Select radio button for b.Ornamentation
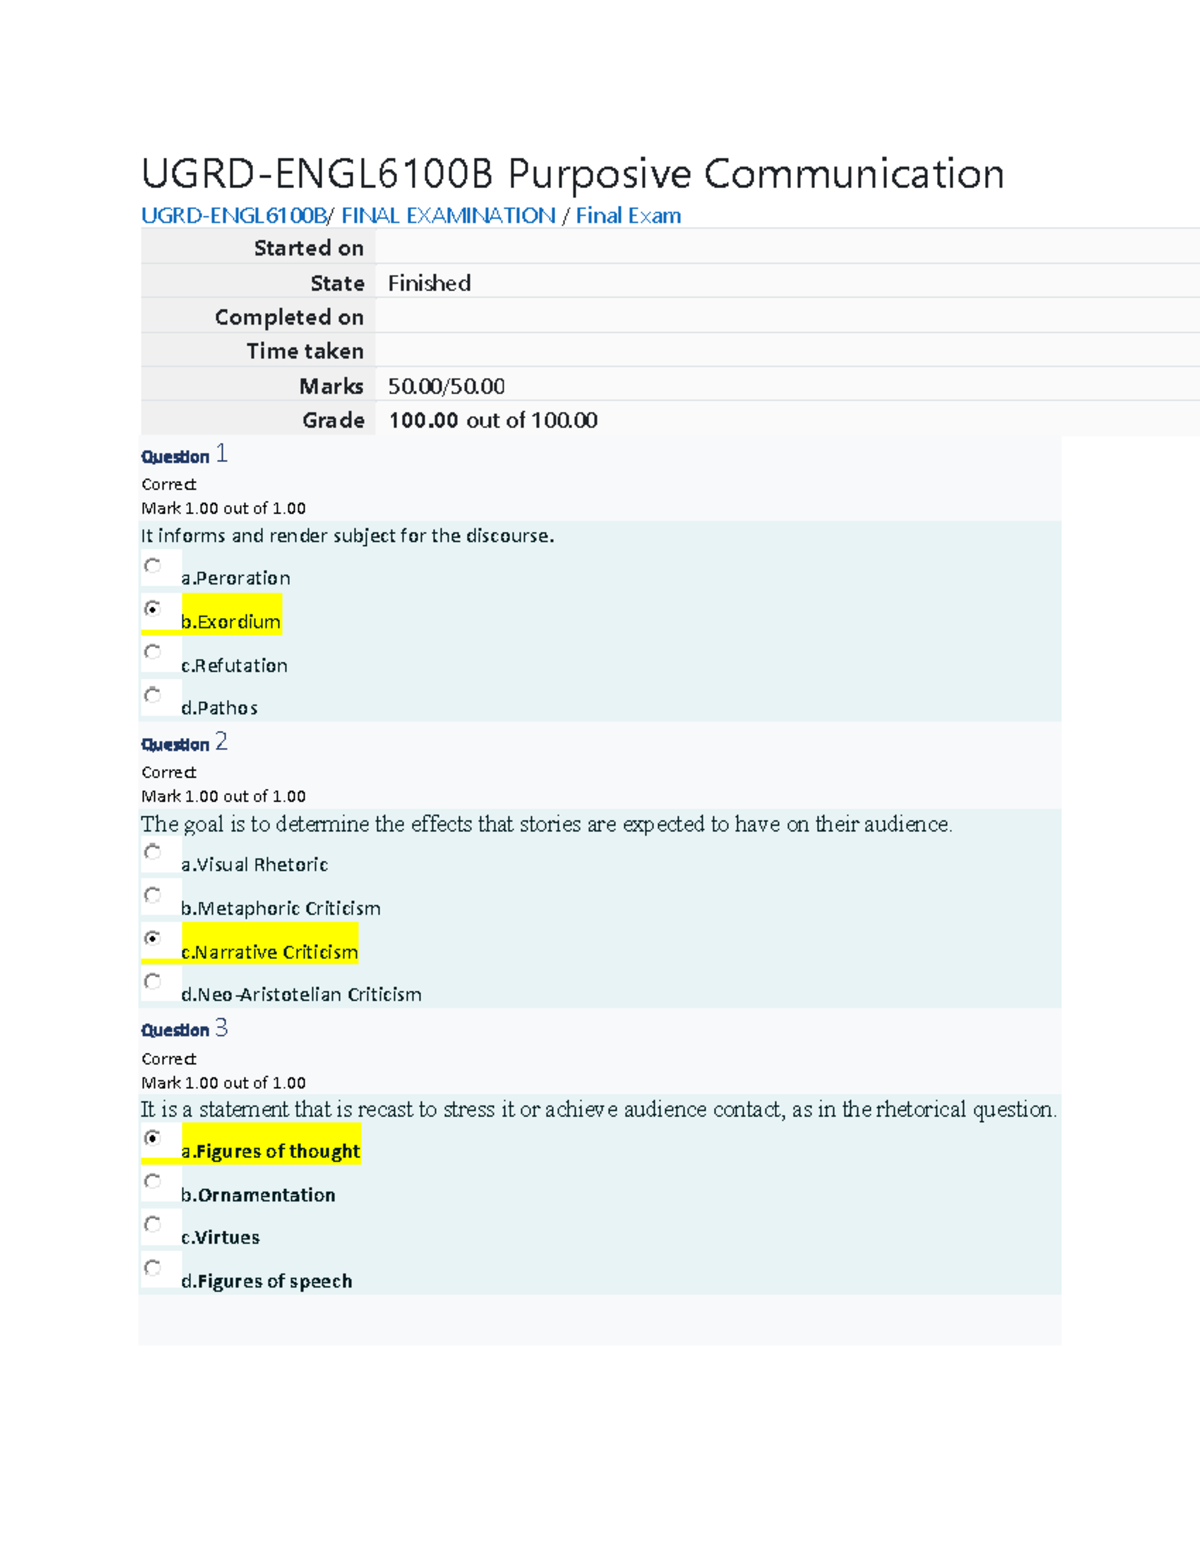Image resolution: width=1200 pixels, height=1553 pixels. click(152, 1181)
